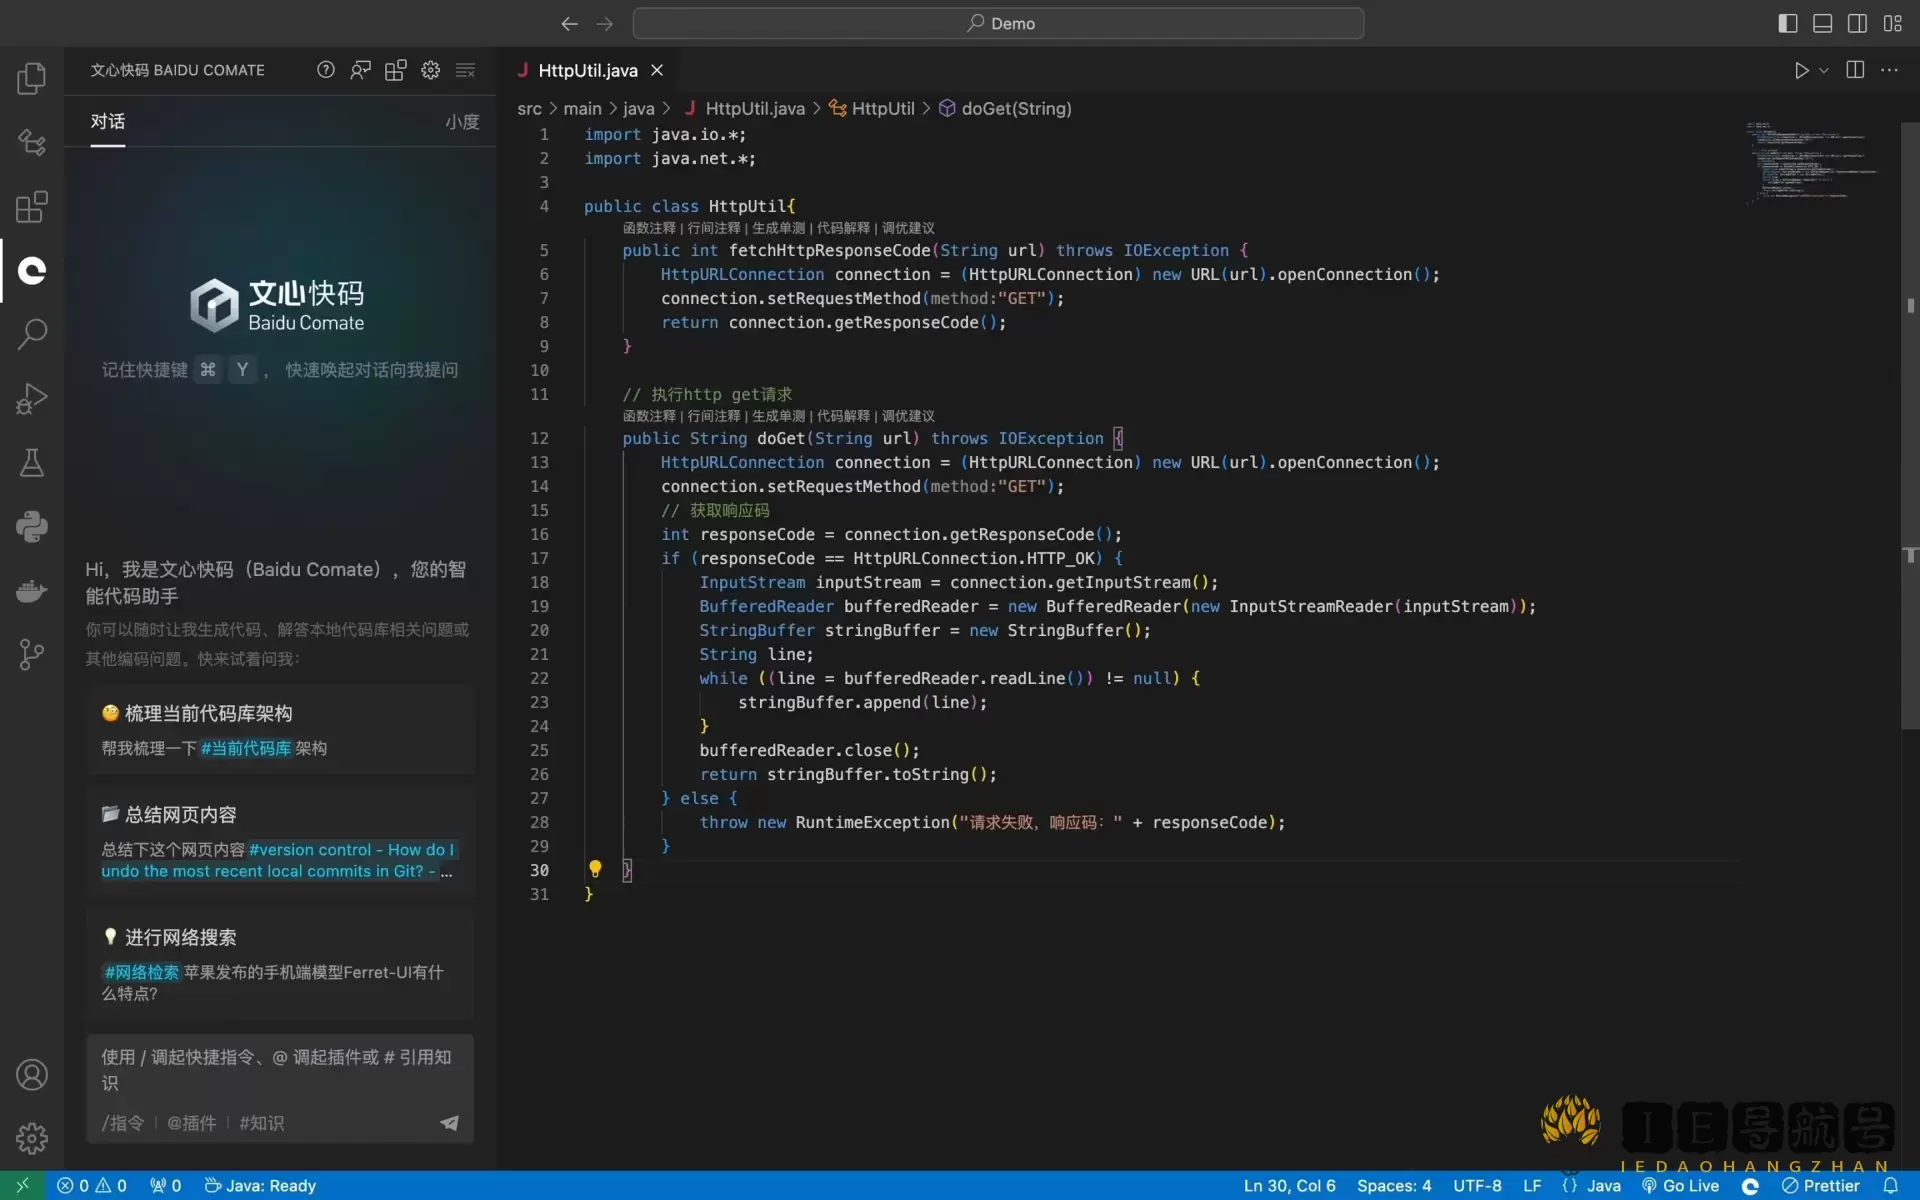Open the main breadcrumb dropdown

pyautogui.click(x=582, y=108)
